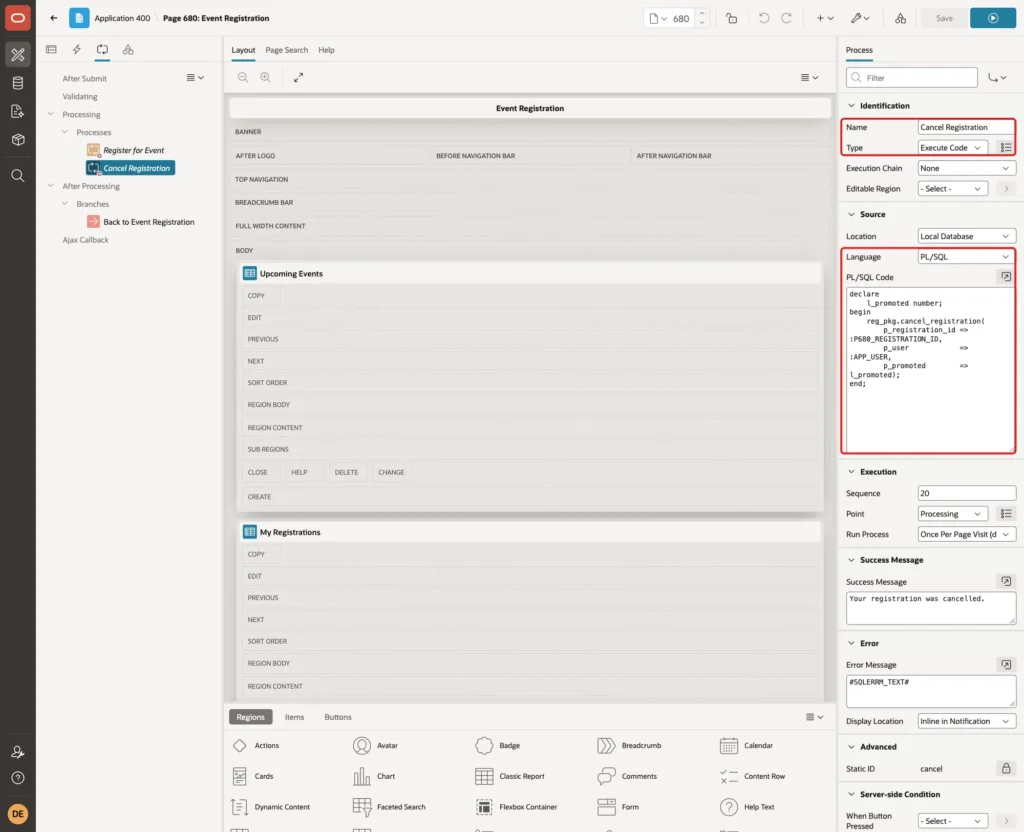Open the Create plus menu
This screenshot has width=1024, height=832.
825,18
